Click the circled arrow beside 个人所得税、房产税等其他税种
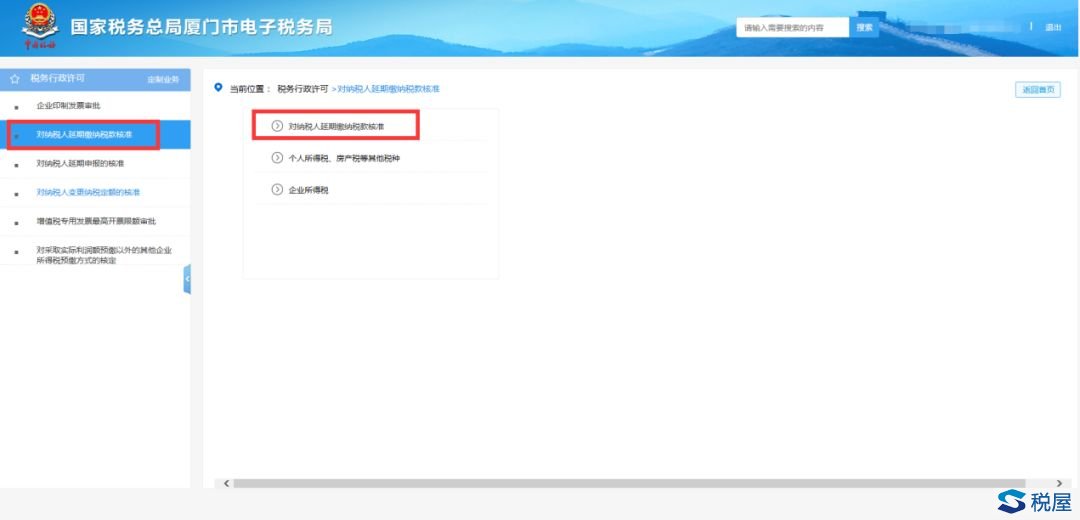This screenshot has height=520, width=1080. tap(278, 158)
